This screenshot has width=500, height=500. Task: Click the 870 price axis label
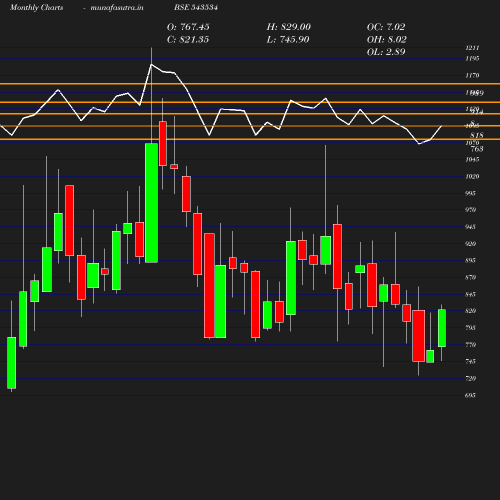click(x=470, y=278)
